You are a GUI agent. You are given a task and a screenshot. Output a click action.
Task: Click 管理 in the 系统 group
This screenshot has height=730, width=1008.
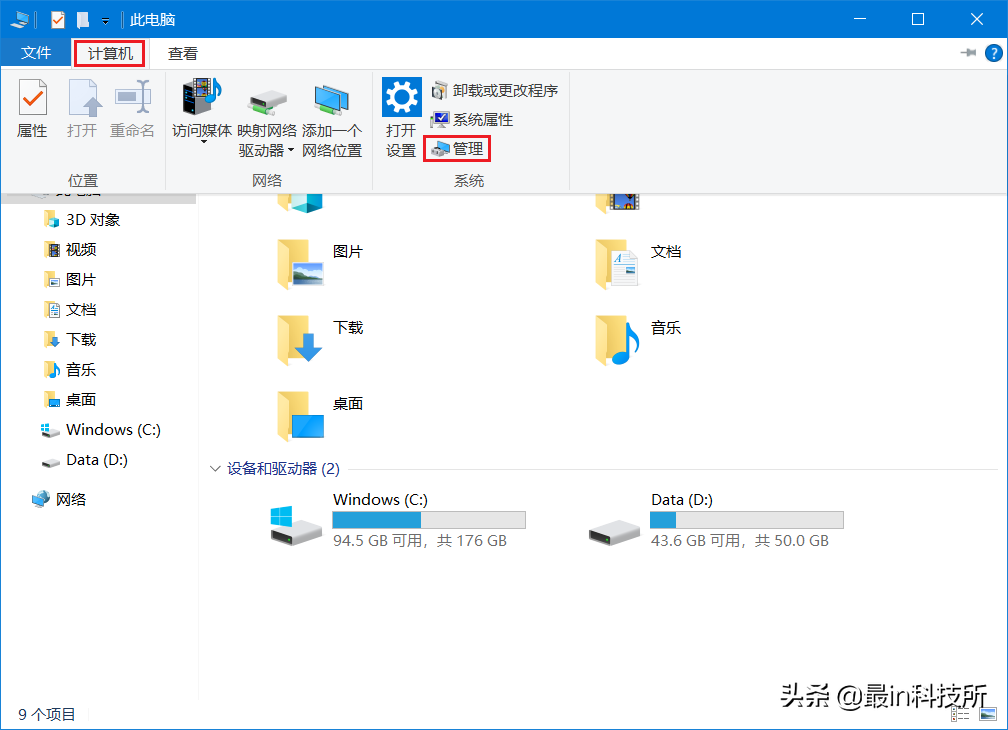coord(457,149)
